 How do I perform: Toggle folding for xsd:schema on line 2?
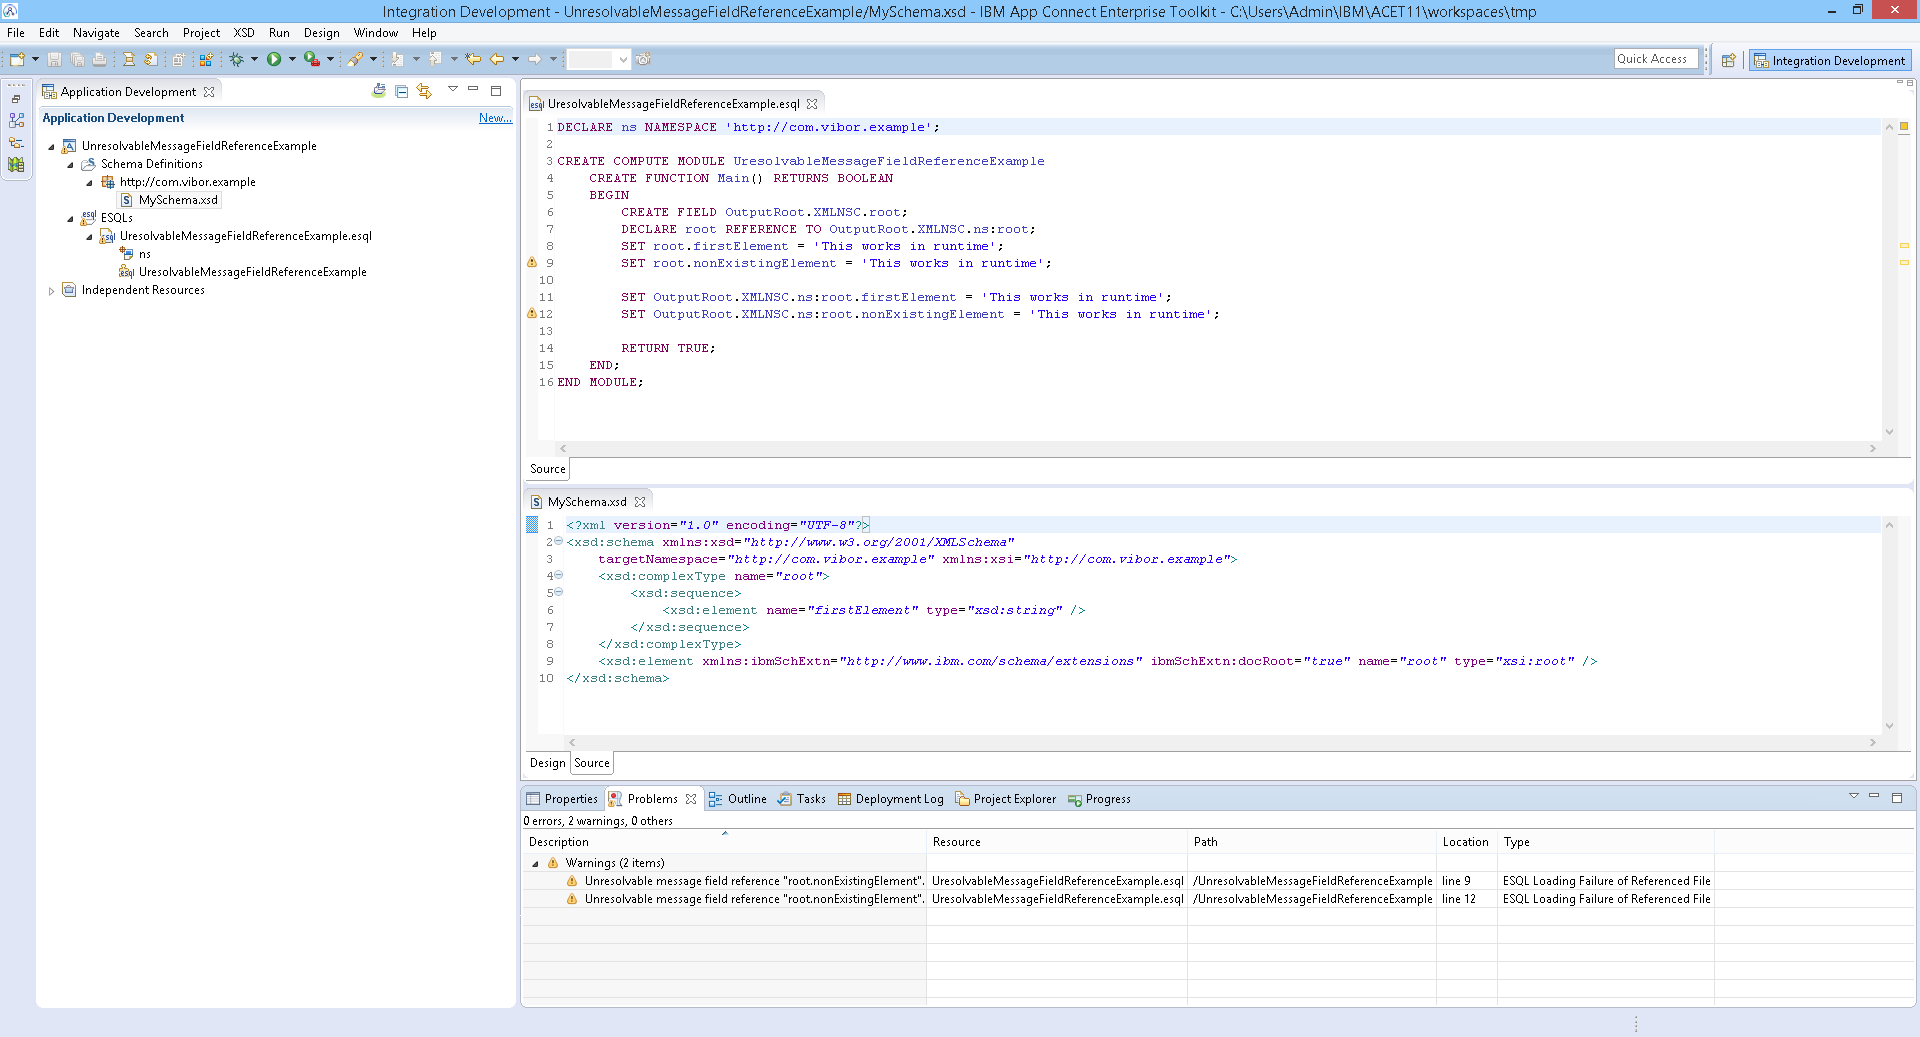click(x=559, y=542)
